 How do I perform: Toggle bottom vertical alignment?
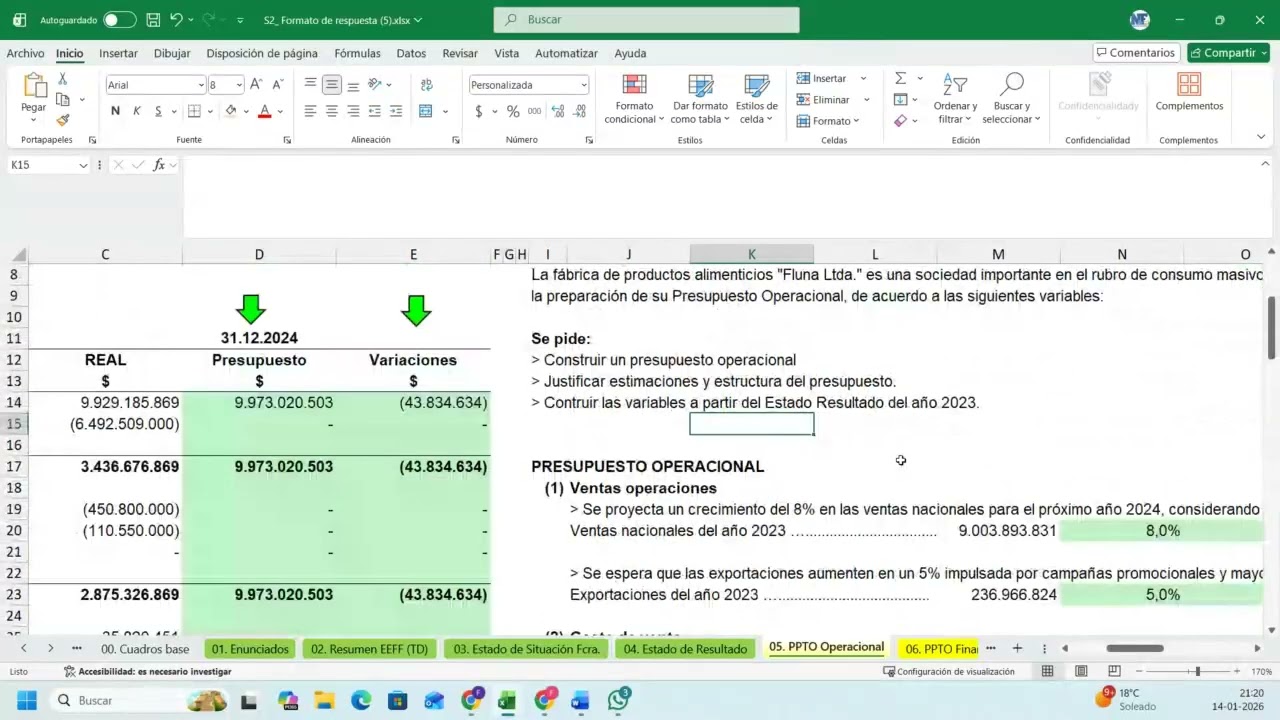(x=353, y=85)
